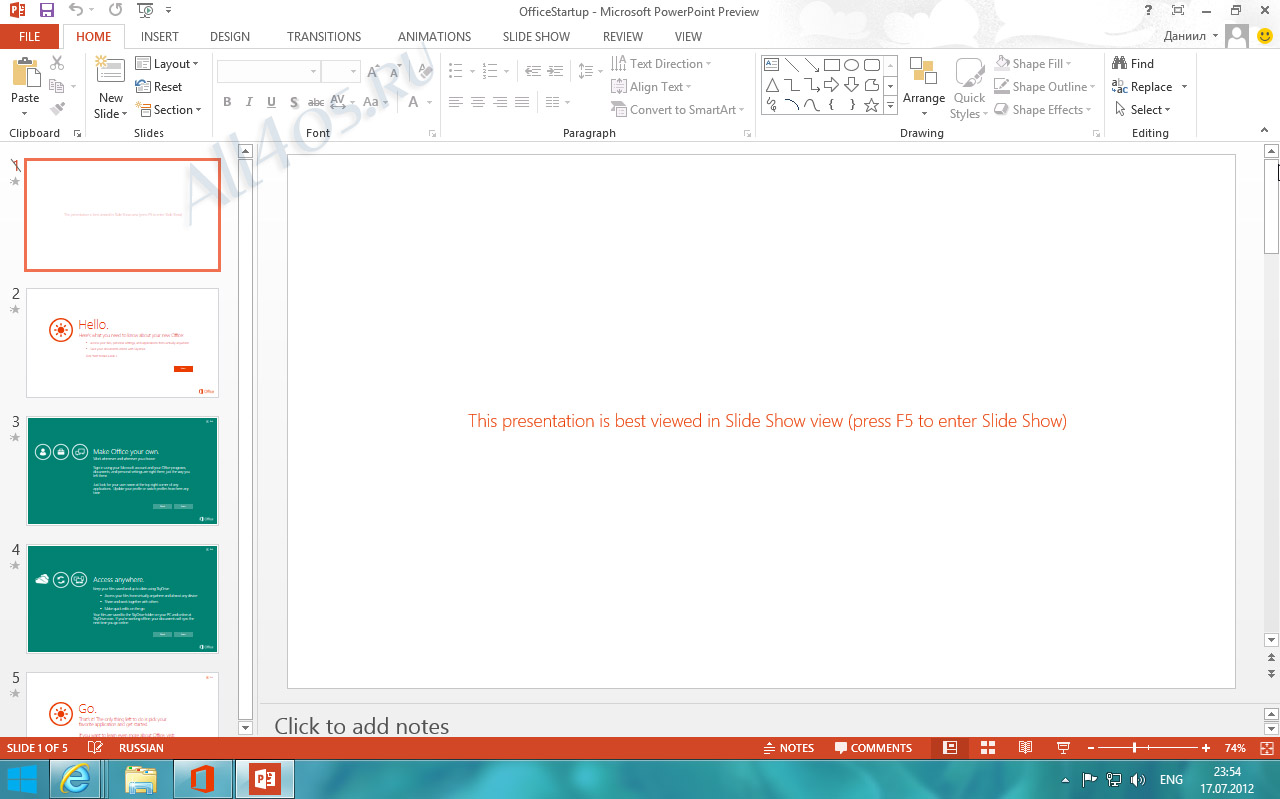Toggle Strikethrough formatting
Viewport: 1280px width, 799px height.
pos(316,102)
